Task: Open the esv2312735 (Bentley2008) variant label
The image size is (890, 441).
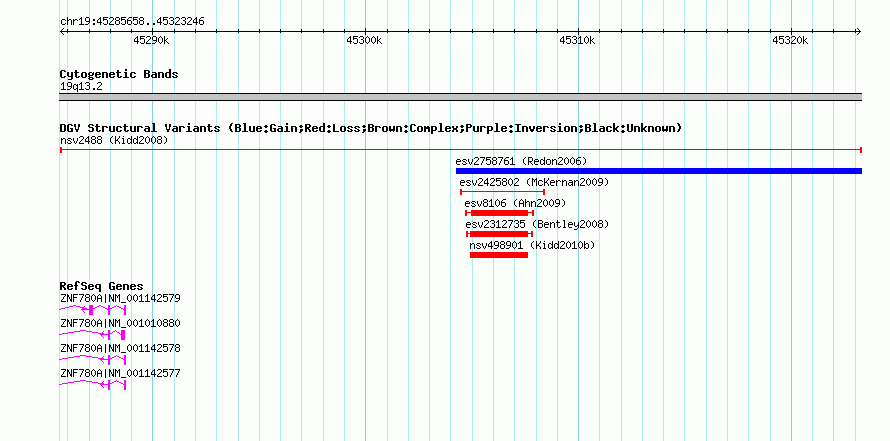Action: pos(537,225)
